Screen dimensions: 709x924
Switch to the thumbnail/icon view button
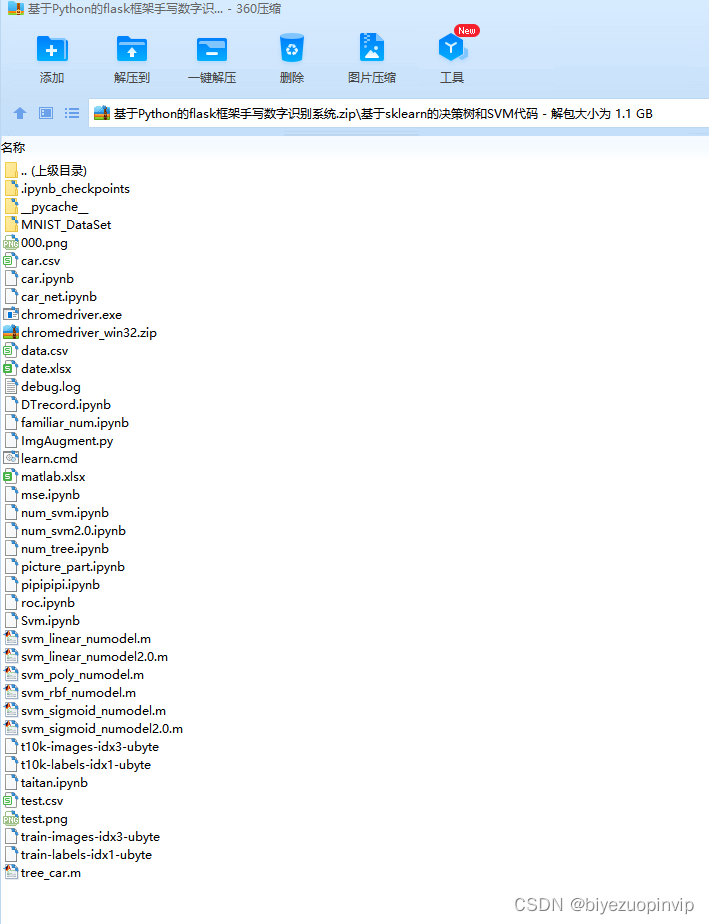point(46,113)
